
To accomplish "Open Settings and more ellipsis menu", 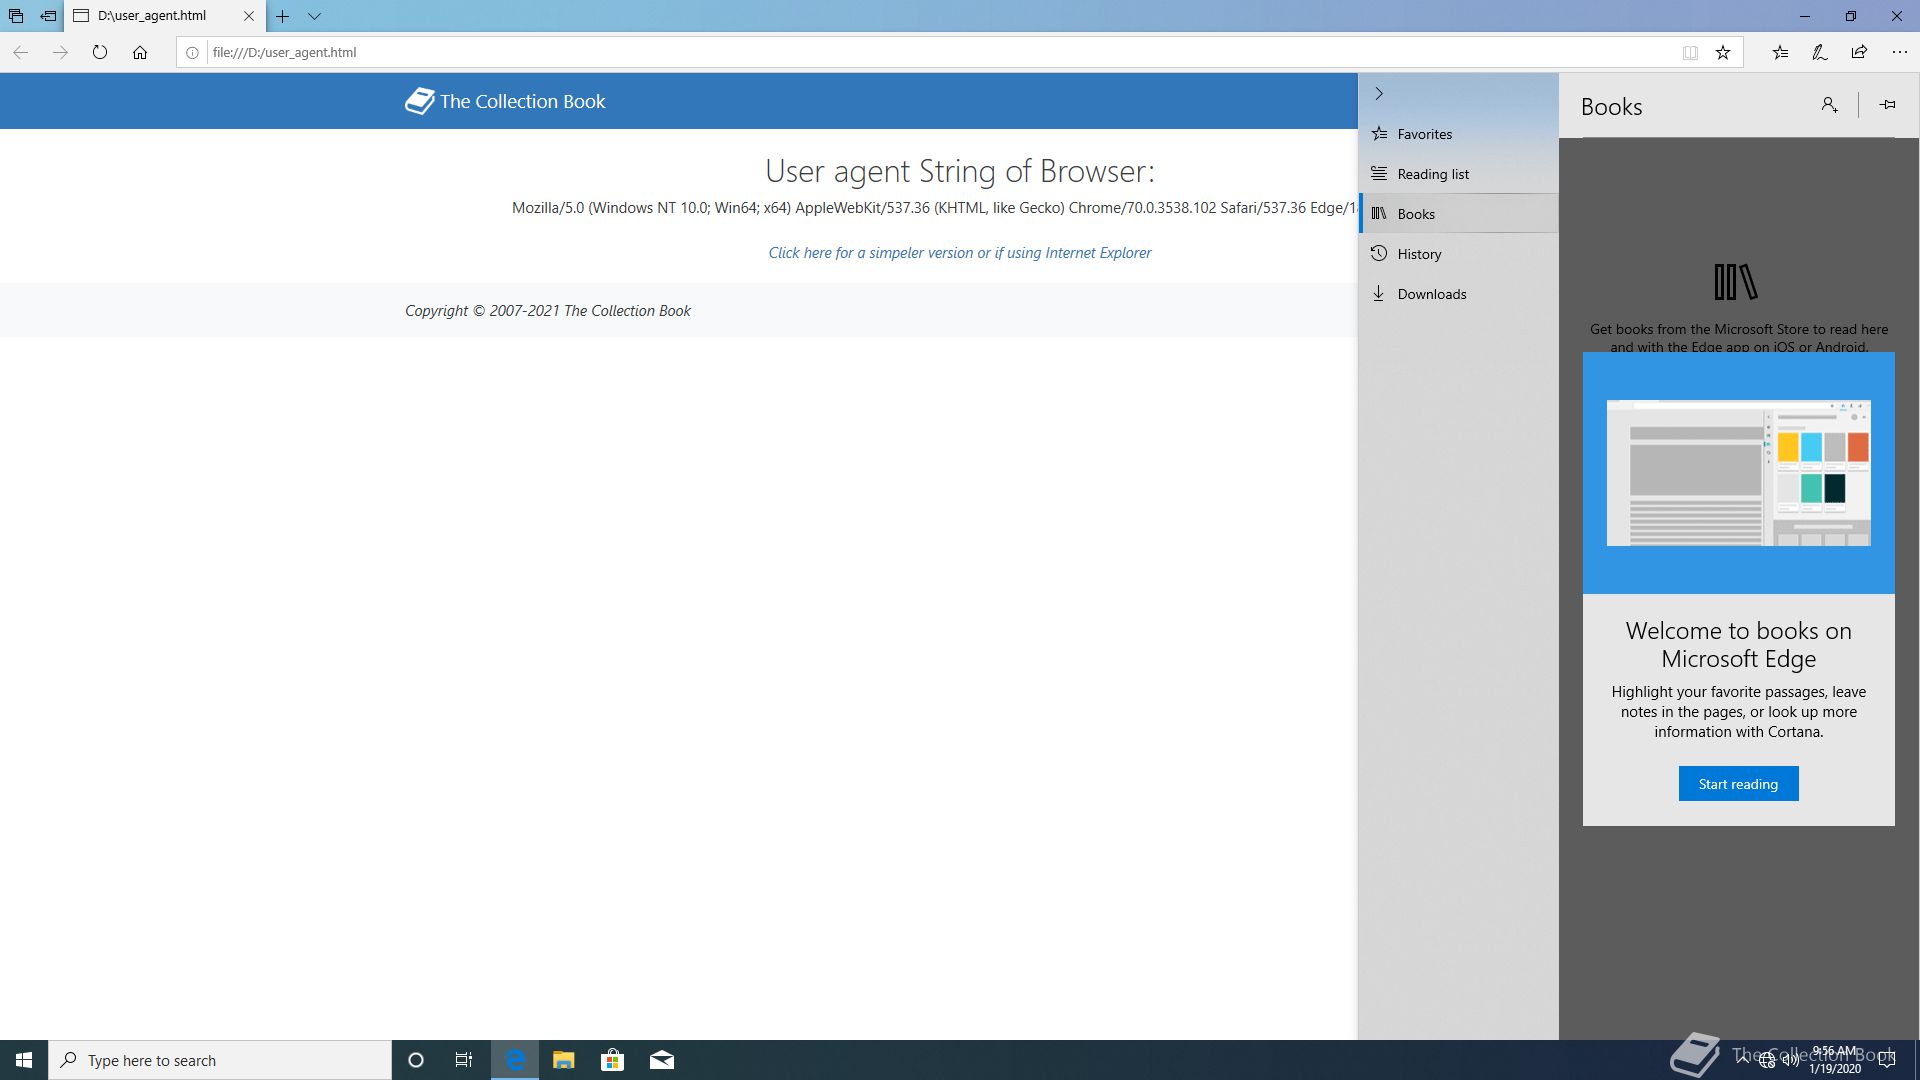I will [1899, 52].
